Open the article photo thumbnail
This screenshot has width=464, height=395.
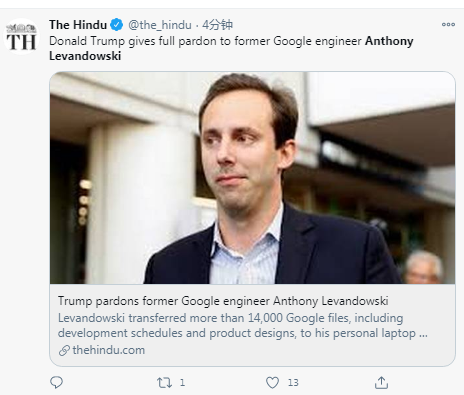pyautogui.click(x=252, y=178)
